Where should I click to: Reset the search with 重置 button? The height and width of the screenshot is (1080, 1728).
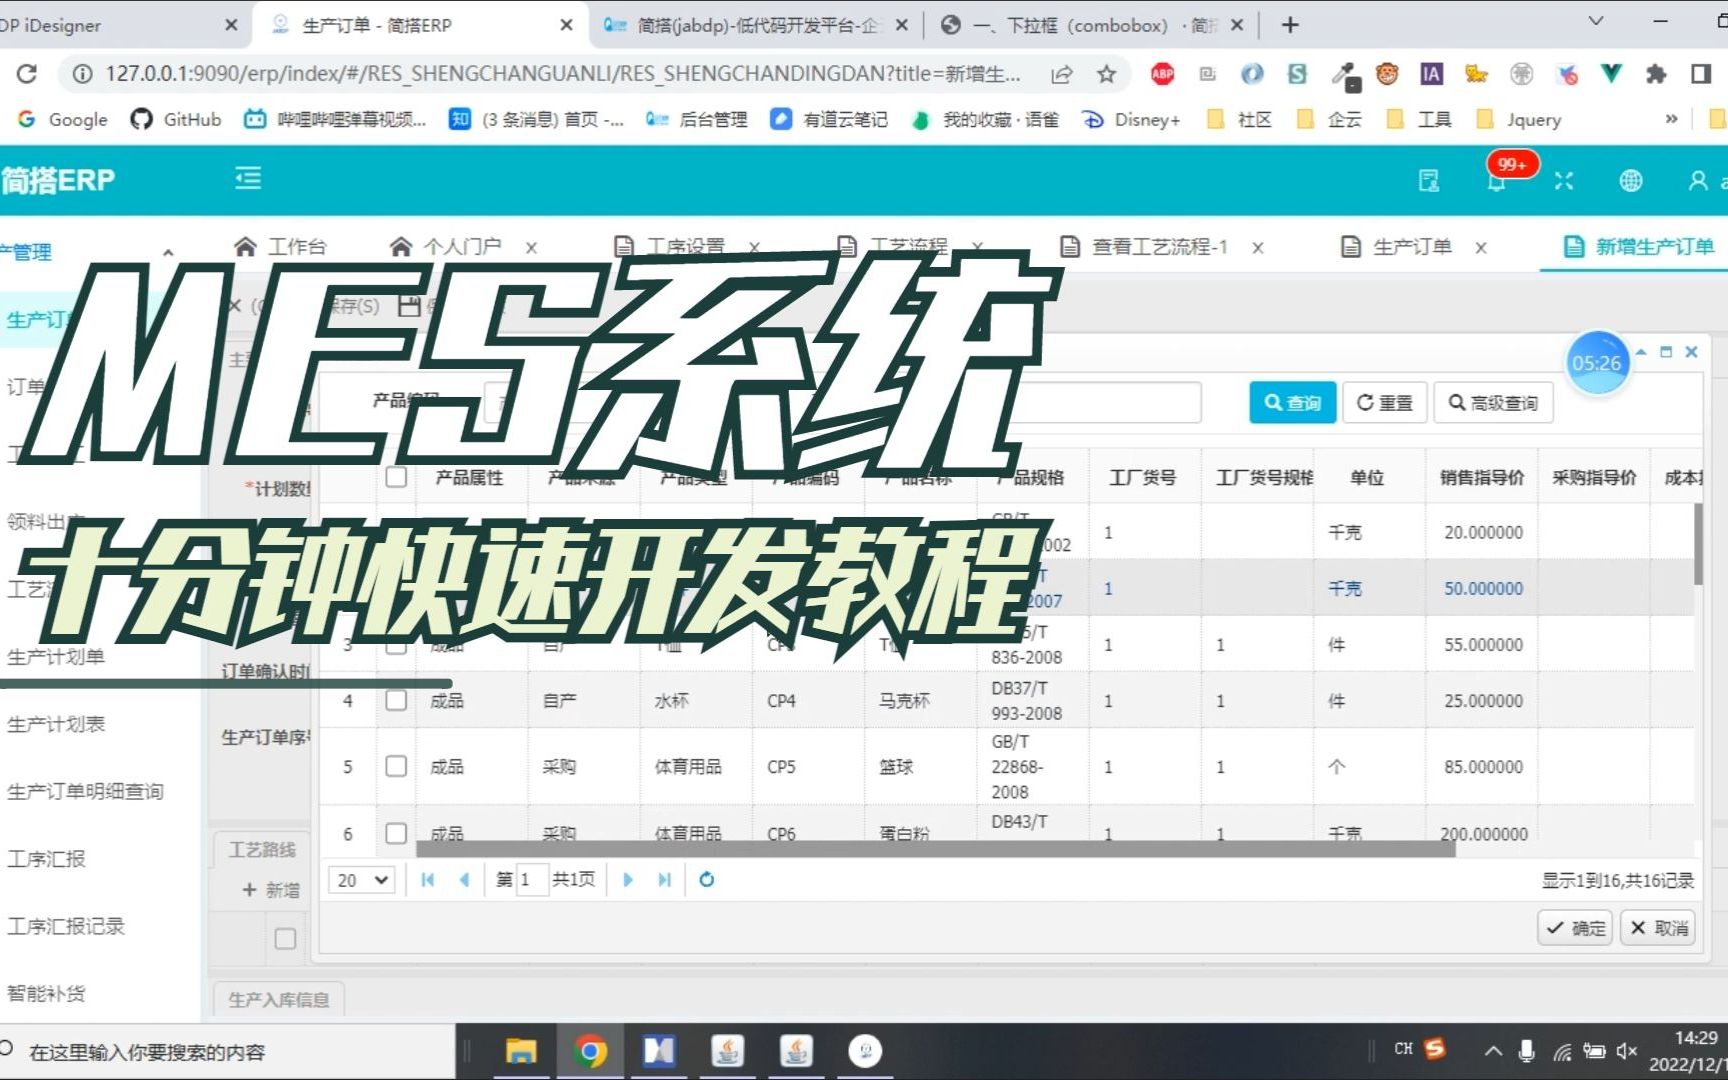point(1384,402)
